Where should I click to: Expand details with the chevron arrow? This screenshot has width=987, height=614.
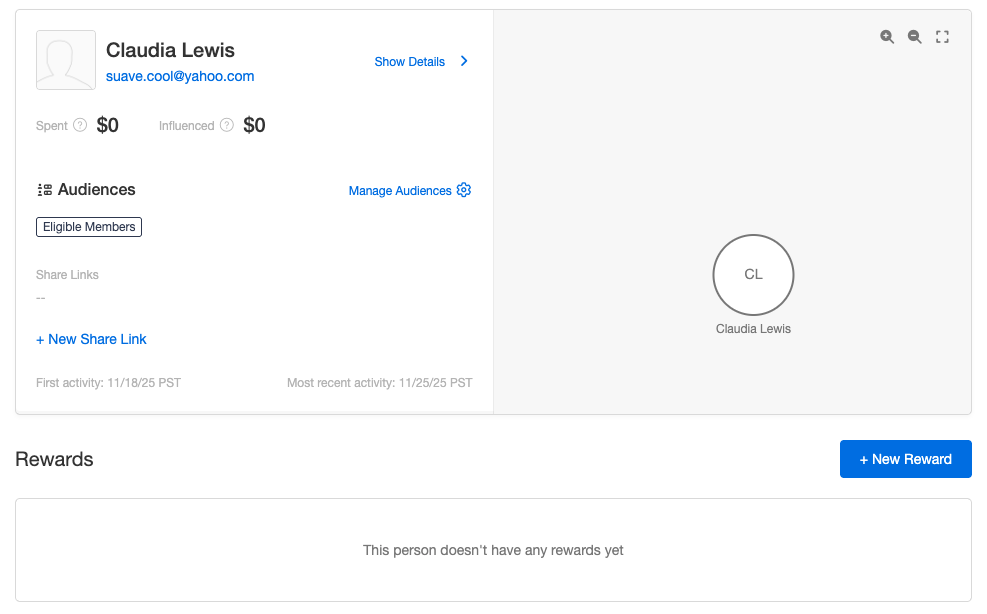click(x=464, y=61)
